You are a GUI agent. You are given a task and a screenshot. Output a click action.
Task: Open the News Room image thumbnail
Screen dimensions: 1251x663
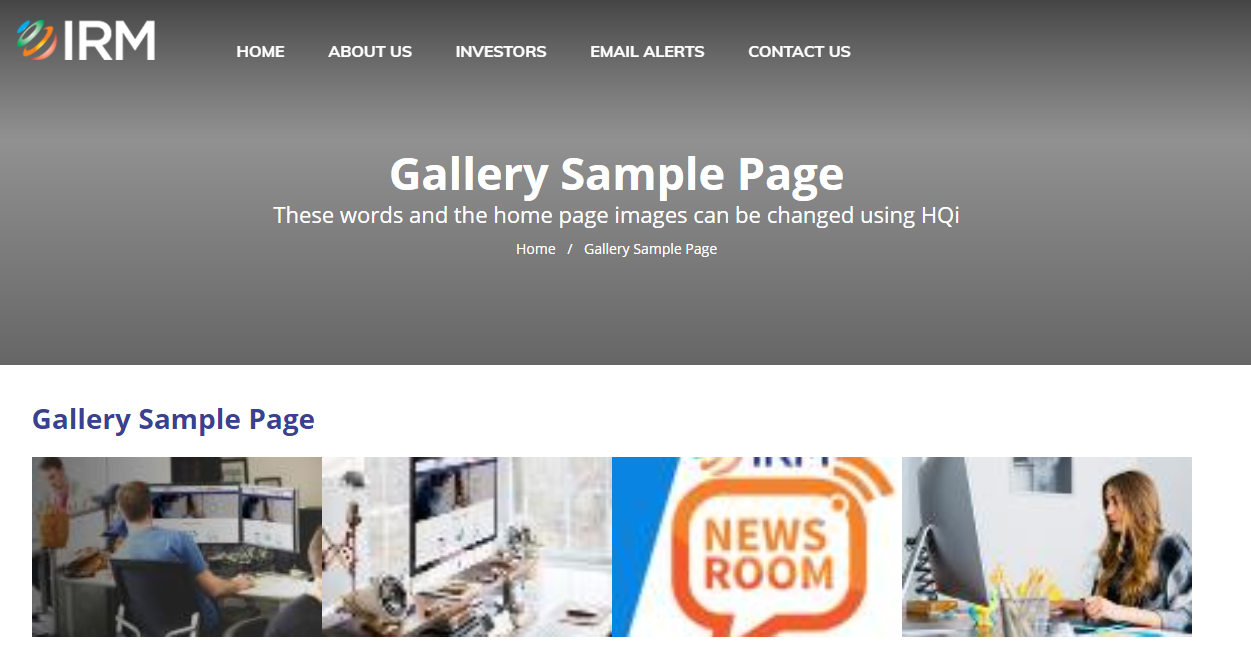(x=757, y=547)
